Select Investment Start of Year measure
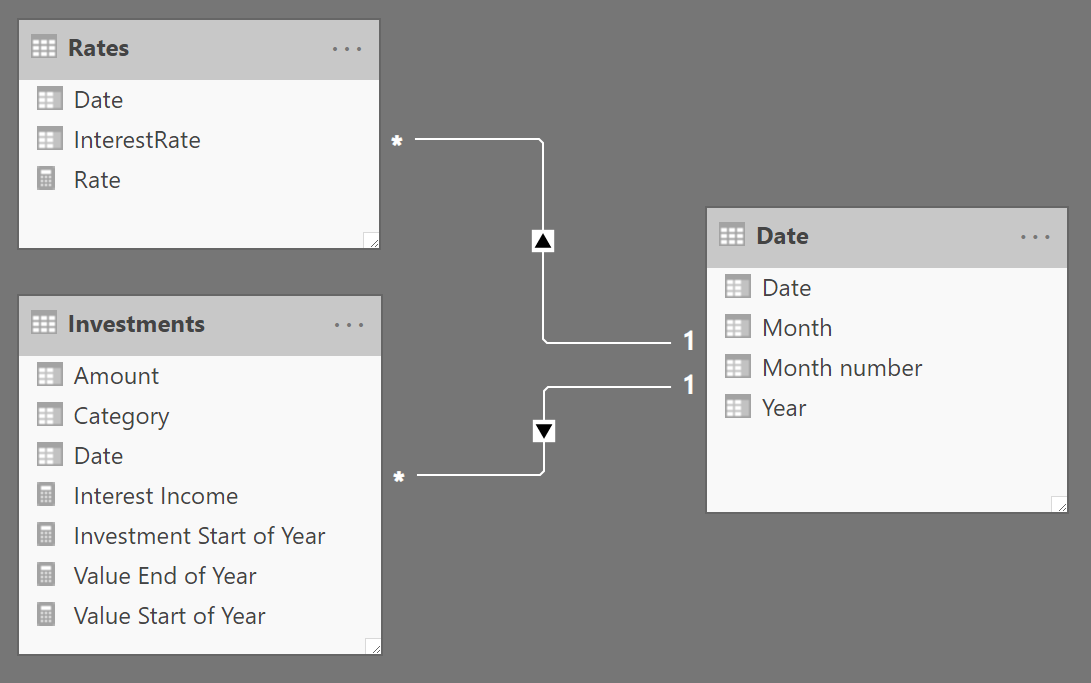The width and height of the screenshot is (1091, 683). pos(200,536)
